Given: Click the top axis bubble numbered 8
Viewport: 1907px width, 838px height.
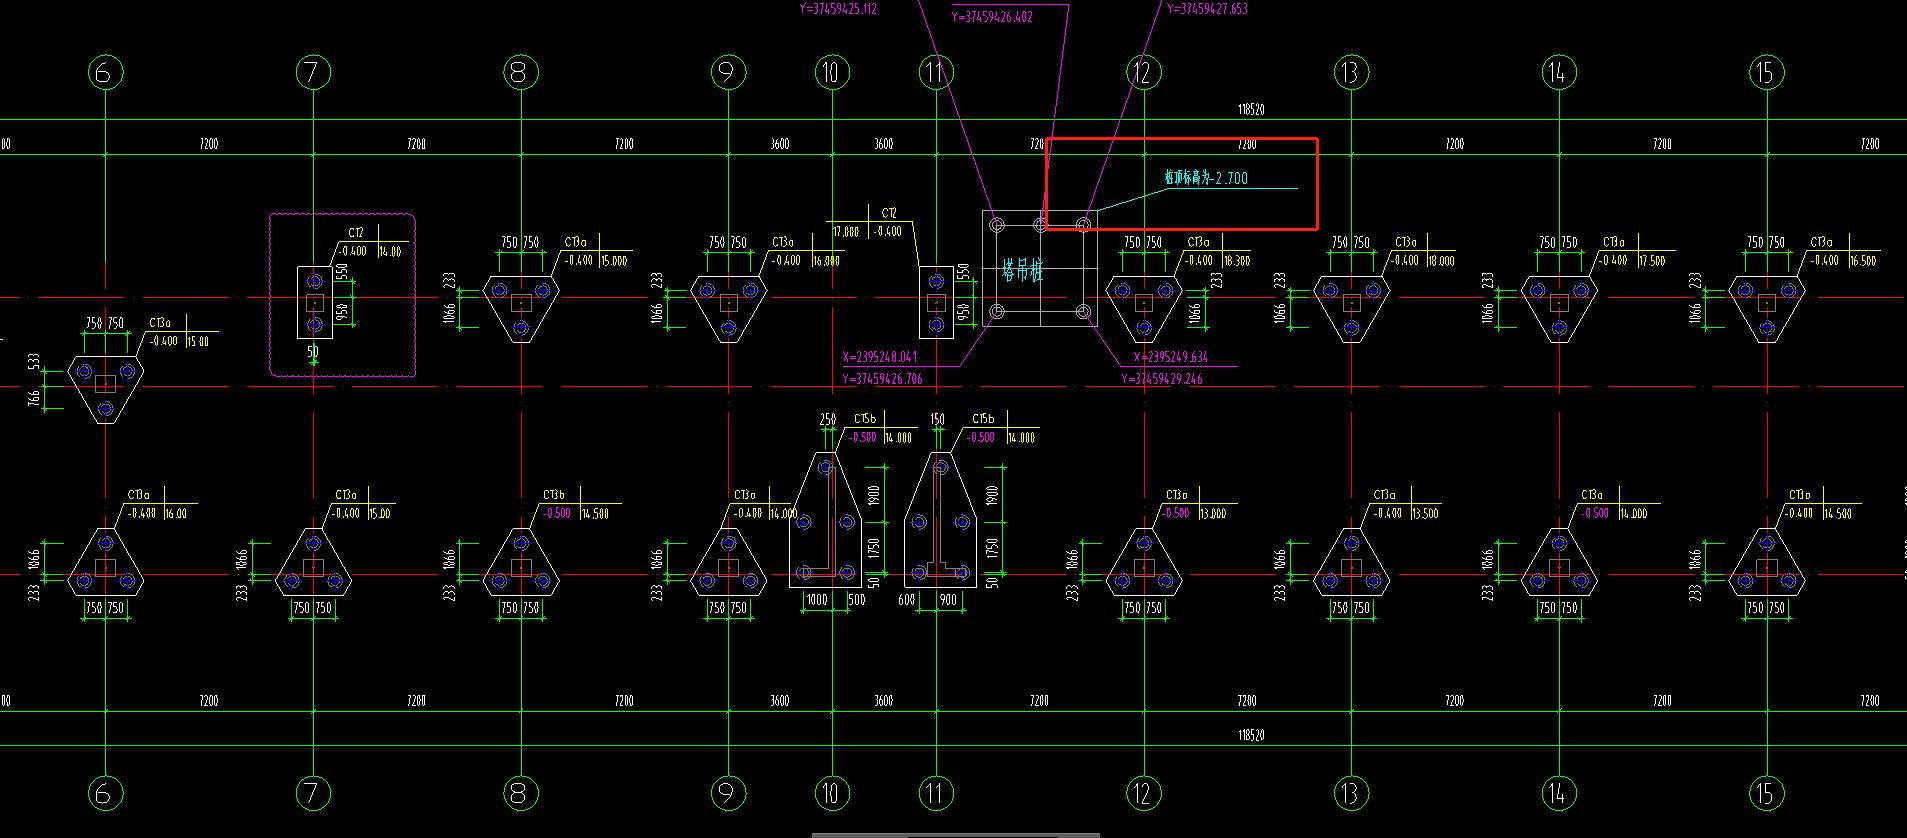Looking at the screenshot, I should [x=520, y=72].
